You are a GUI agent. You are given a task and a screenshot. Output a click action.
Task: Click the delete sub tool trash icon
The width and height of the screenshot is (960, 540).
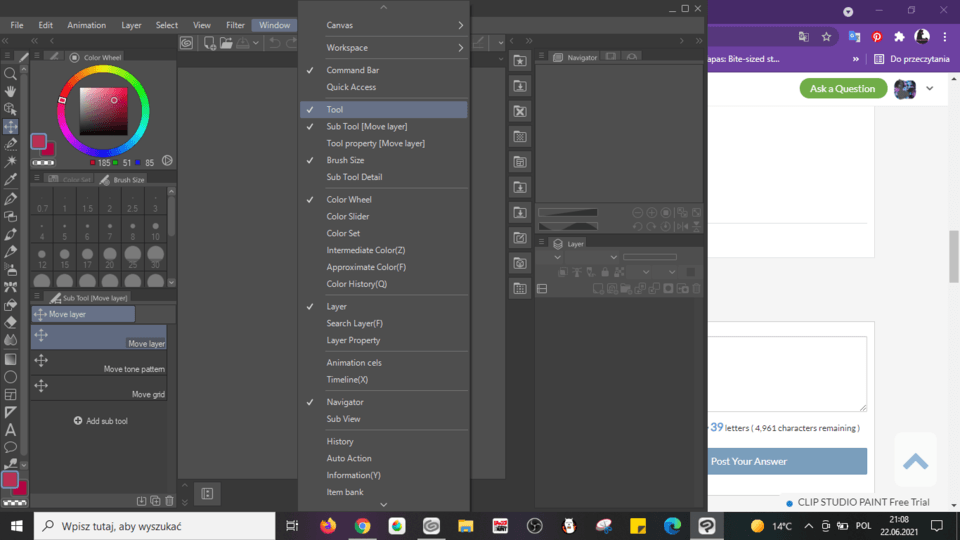[x=170, y=501]
